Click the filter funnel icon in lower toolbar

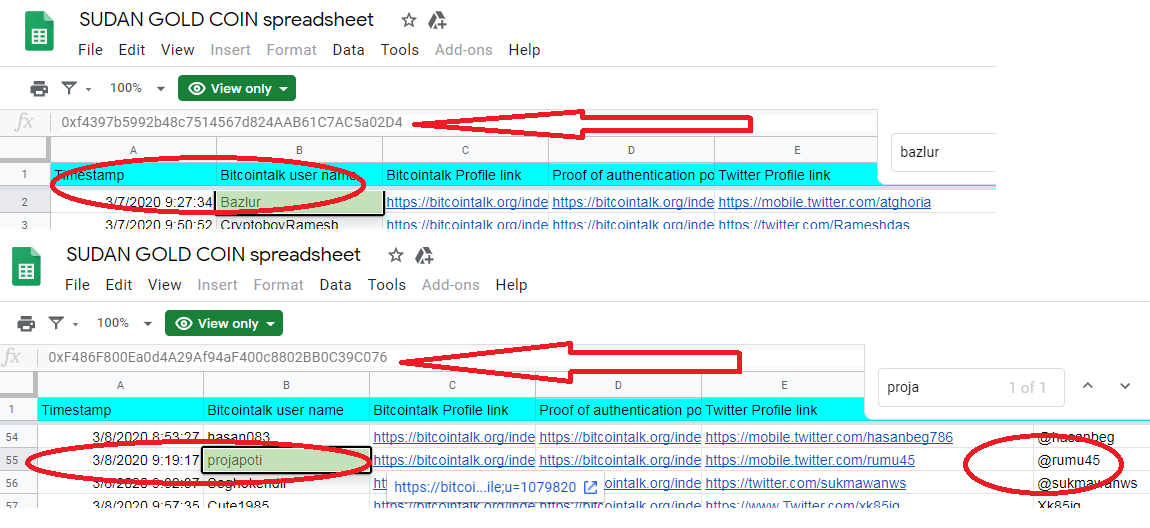[56, 323]
